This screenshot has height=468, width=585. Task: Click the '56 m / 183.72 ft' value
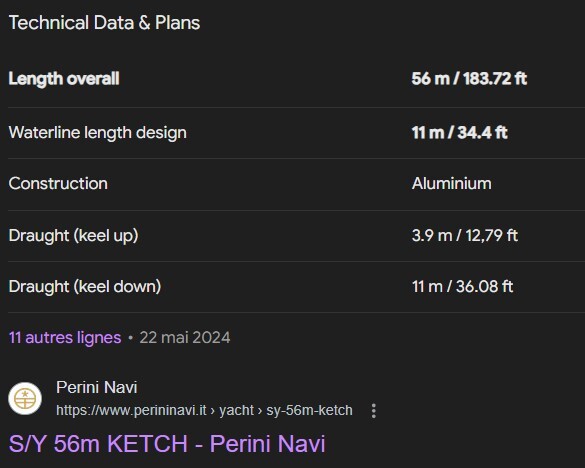point(469,79)
